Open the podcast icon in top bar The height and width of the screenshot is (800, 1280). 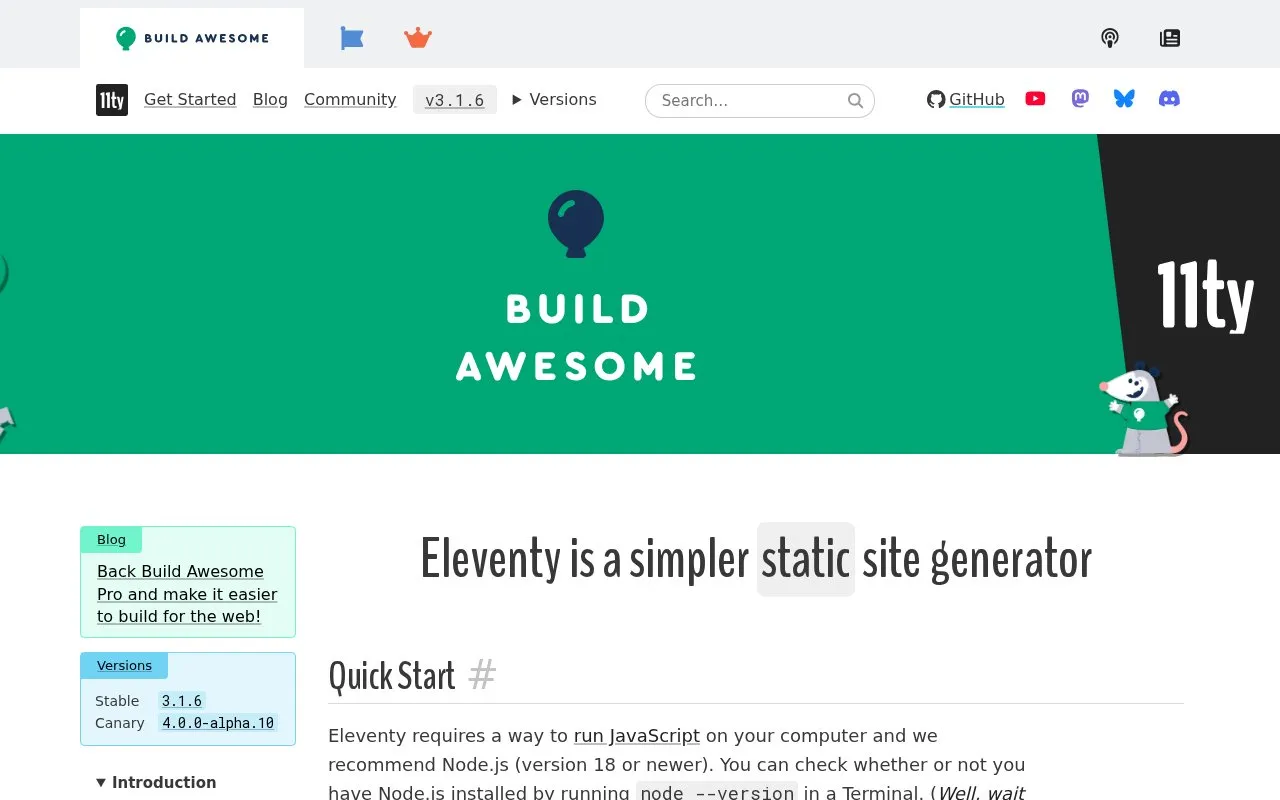coord(1110,38)
